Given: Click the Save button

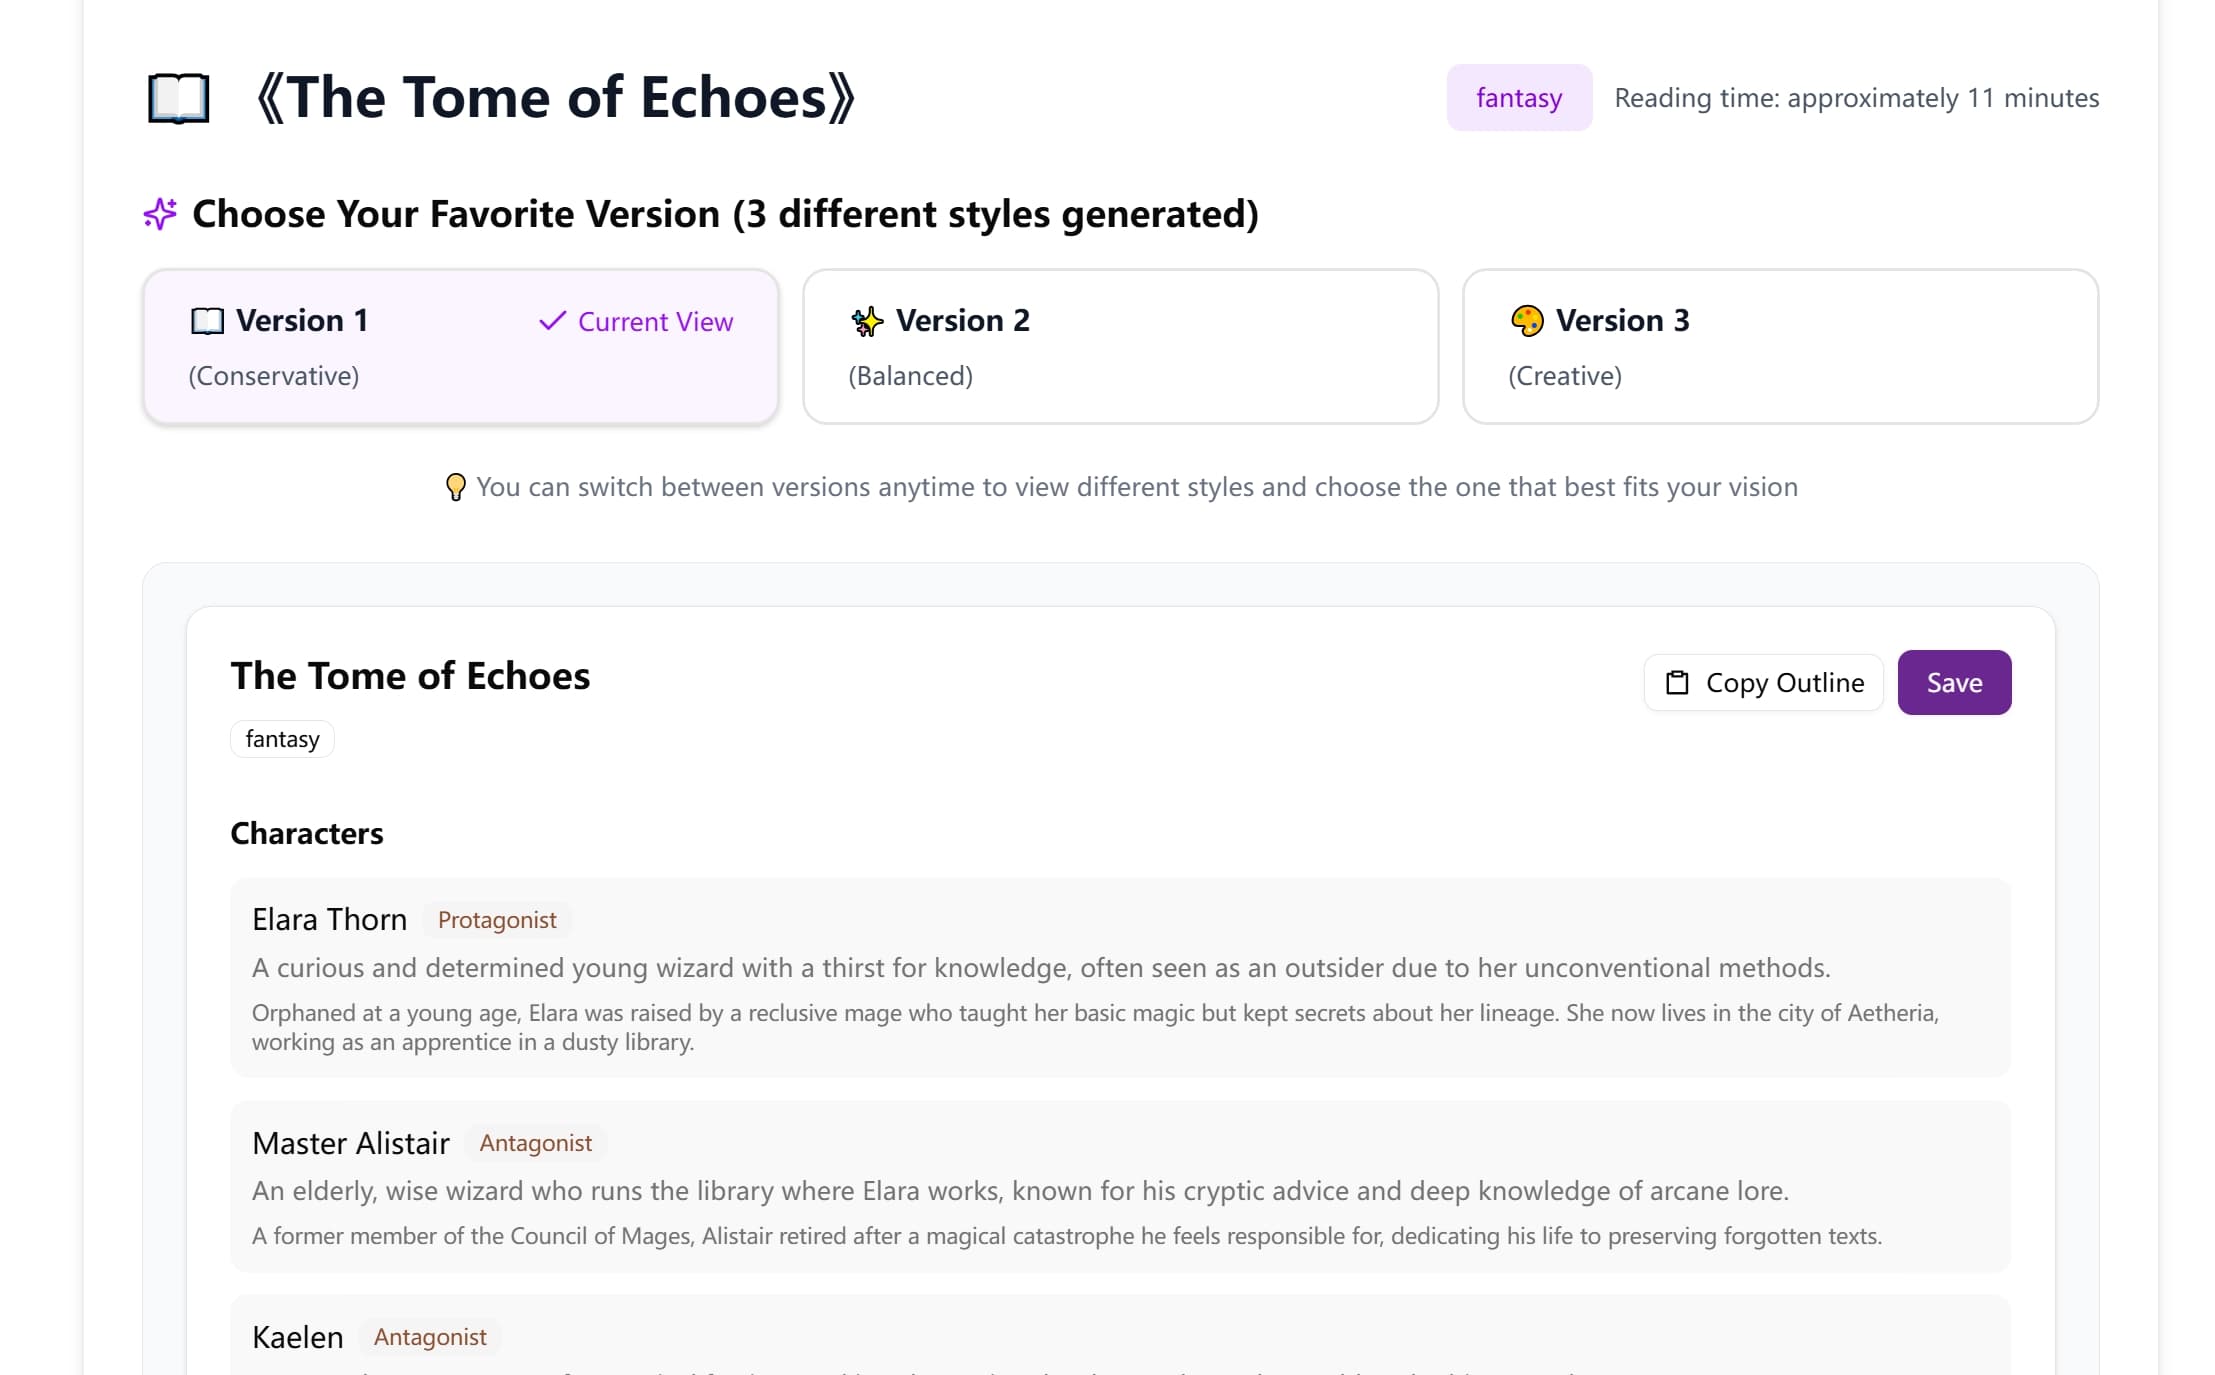Looking at the screenshot, I should [1953, 682].
